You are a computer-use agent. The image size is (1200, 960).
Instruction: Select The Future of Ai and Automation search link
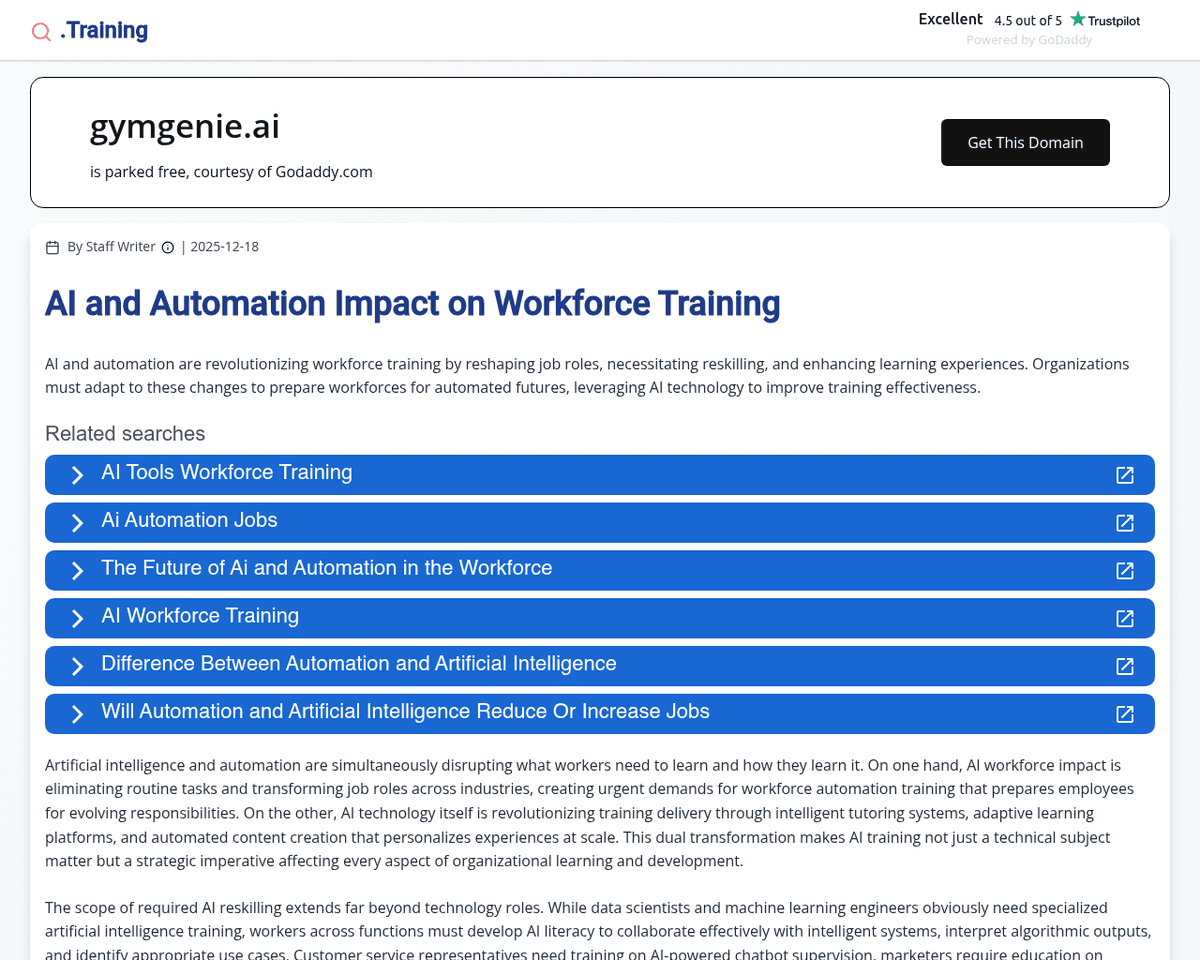tap(326, 569)
